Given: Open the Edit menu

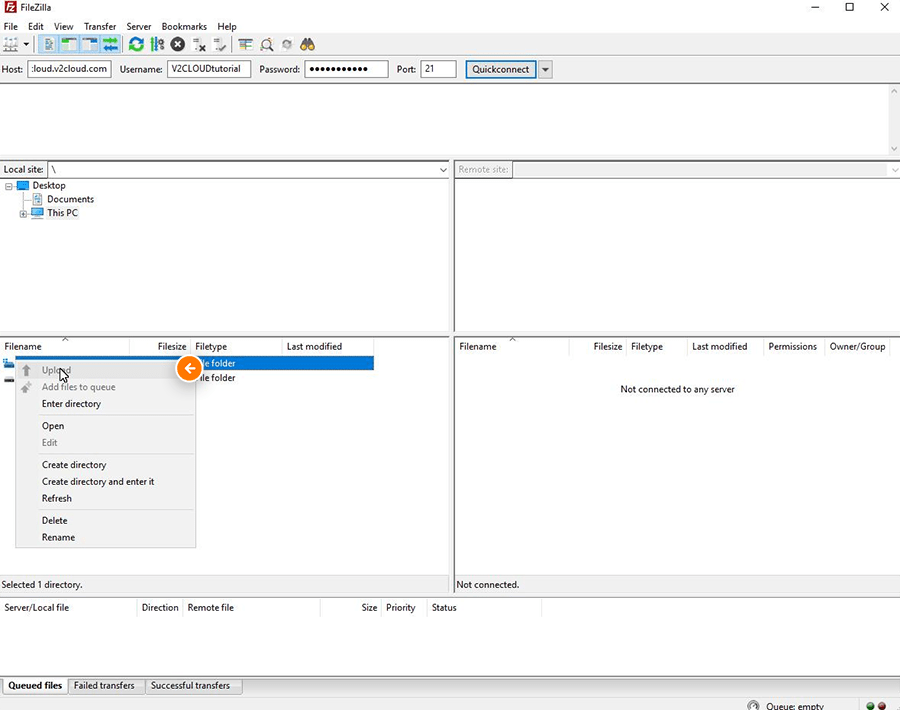Looking at the screenshot, I should click(x=36, y=26).
